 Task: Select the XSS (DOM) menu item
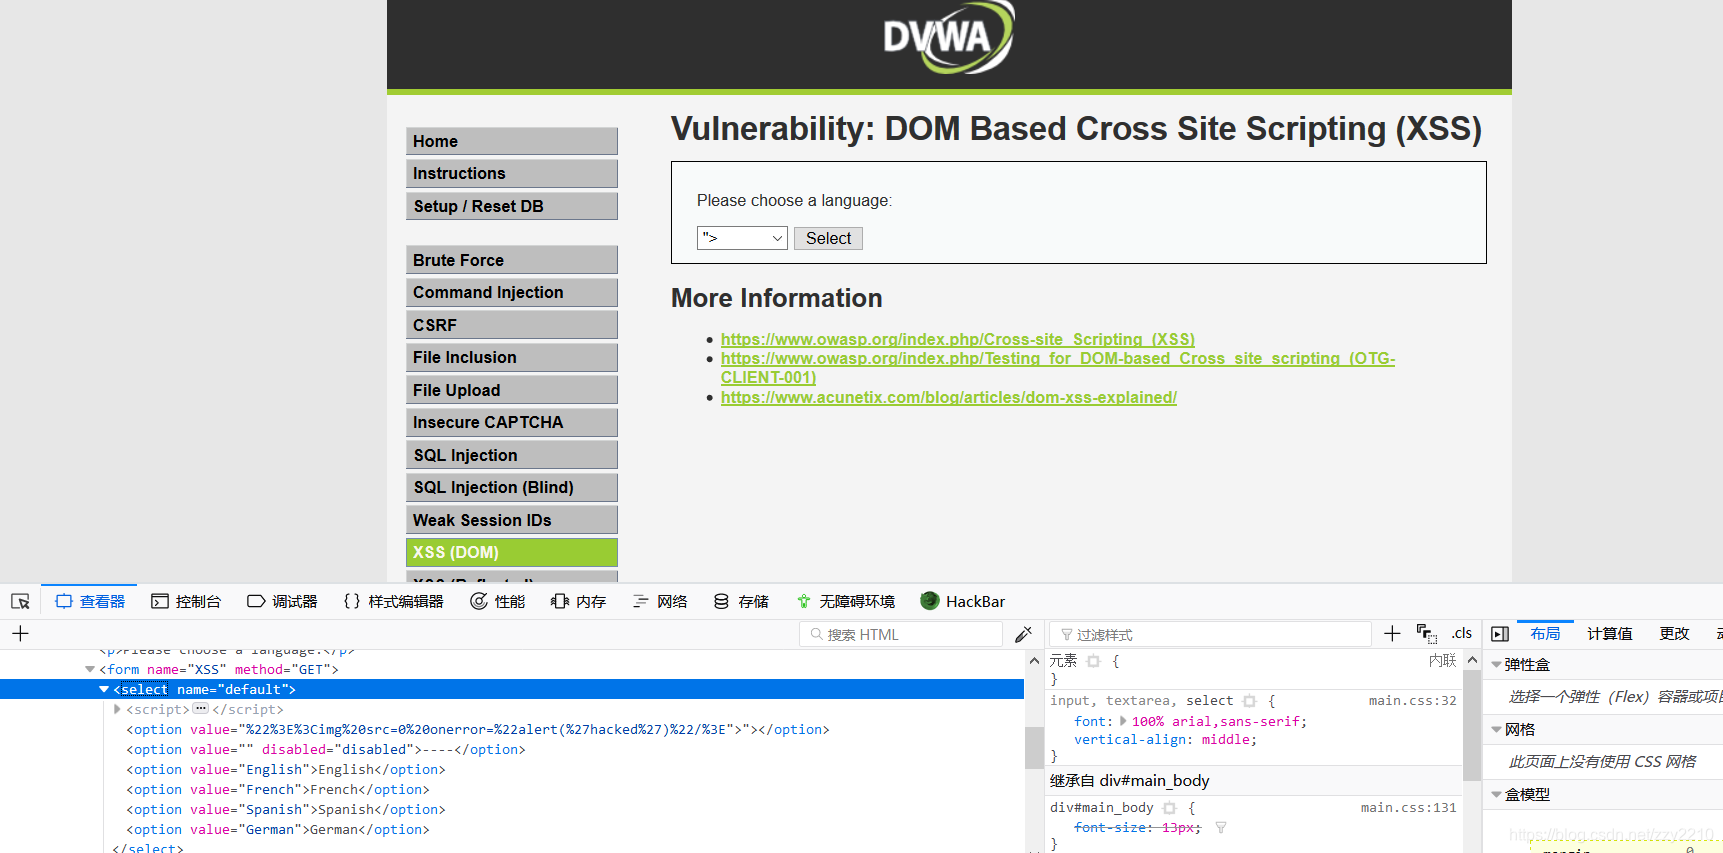coord(512,552)
